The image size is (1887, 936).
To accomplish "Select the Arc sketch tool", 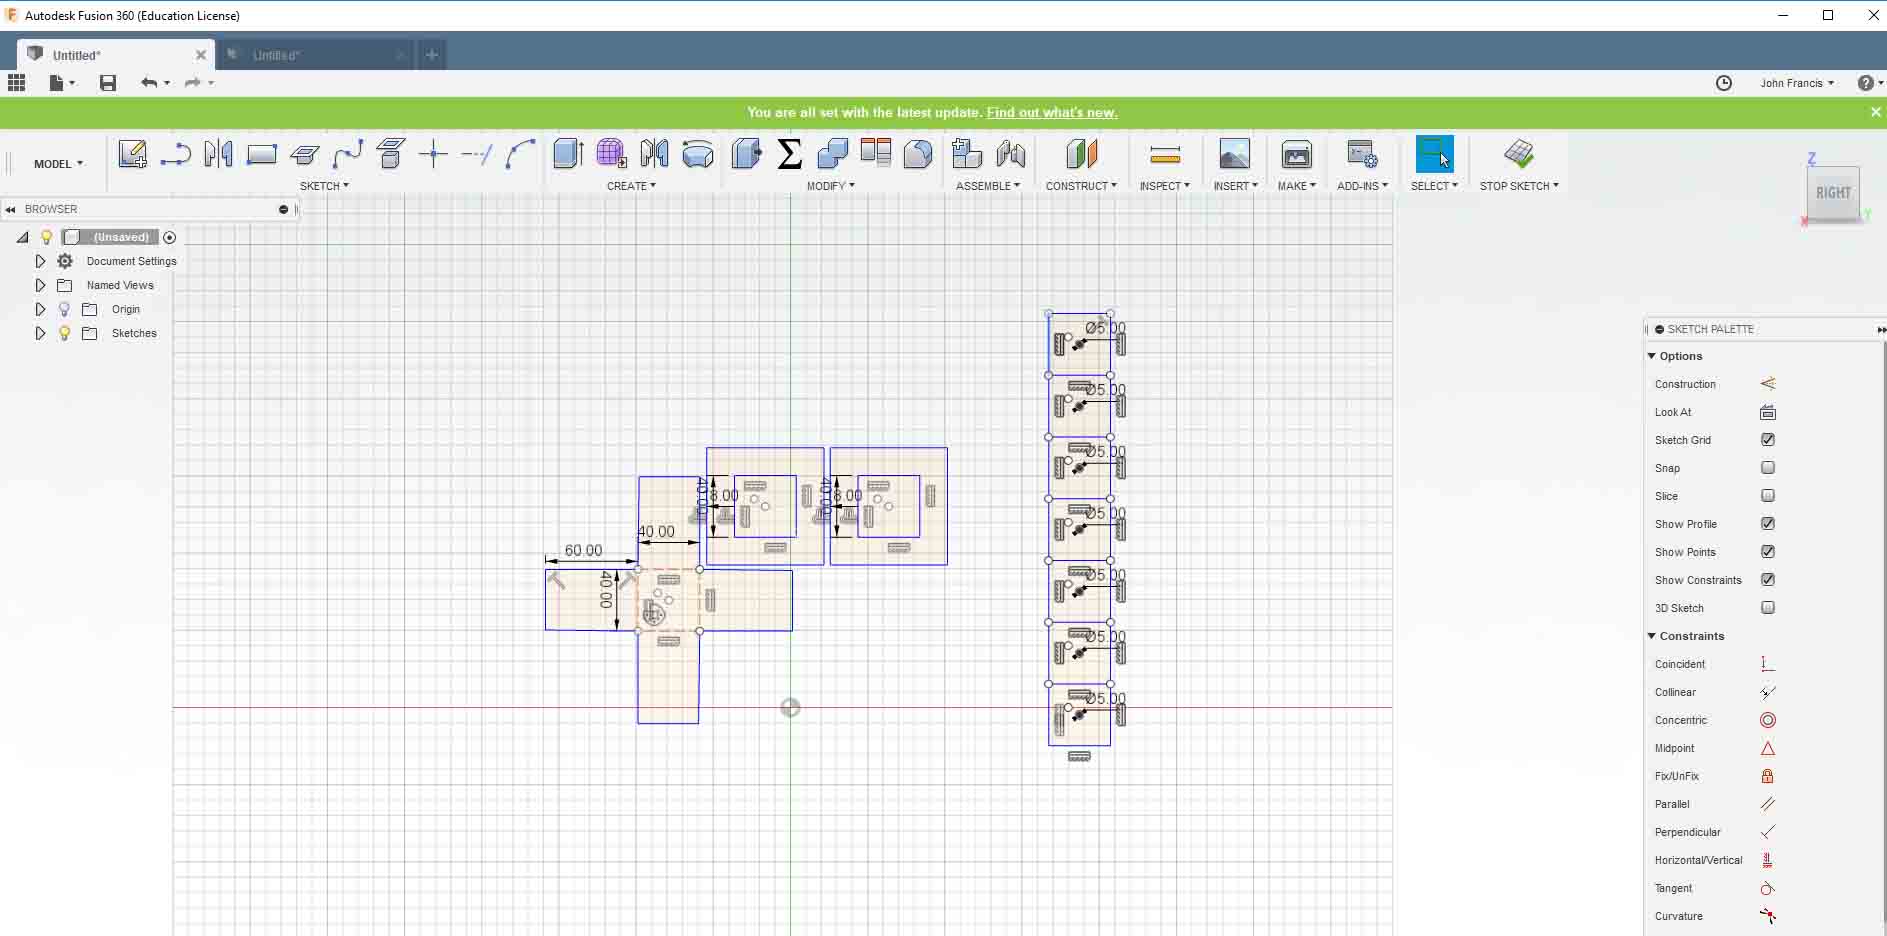I will click(519, 154).
